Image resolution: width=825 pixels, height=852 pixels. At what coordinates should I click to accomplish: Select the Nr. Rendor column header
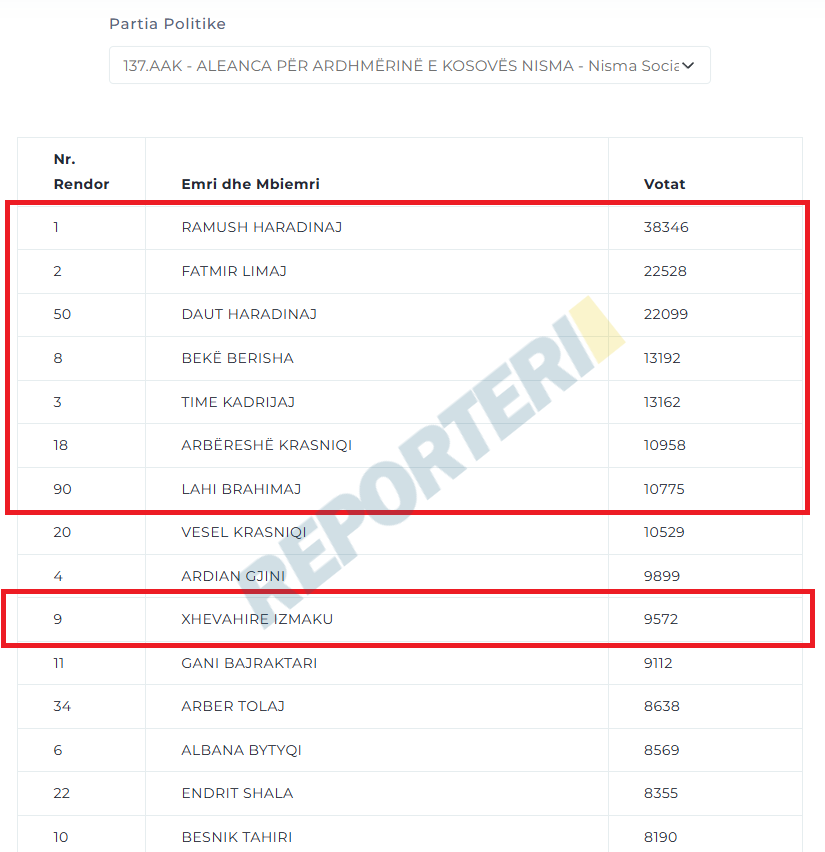pos(82,172)
